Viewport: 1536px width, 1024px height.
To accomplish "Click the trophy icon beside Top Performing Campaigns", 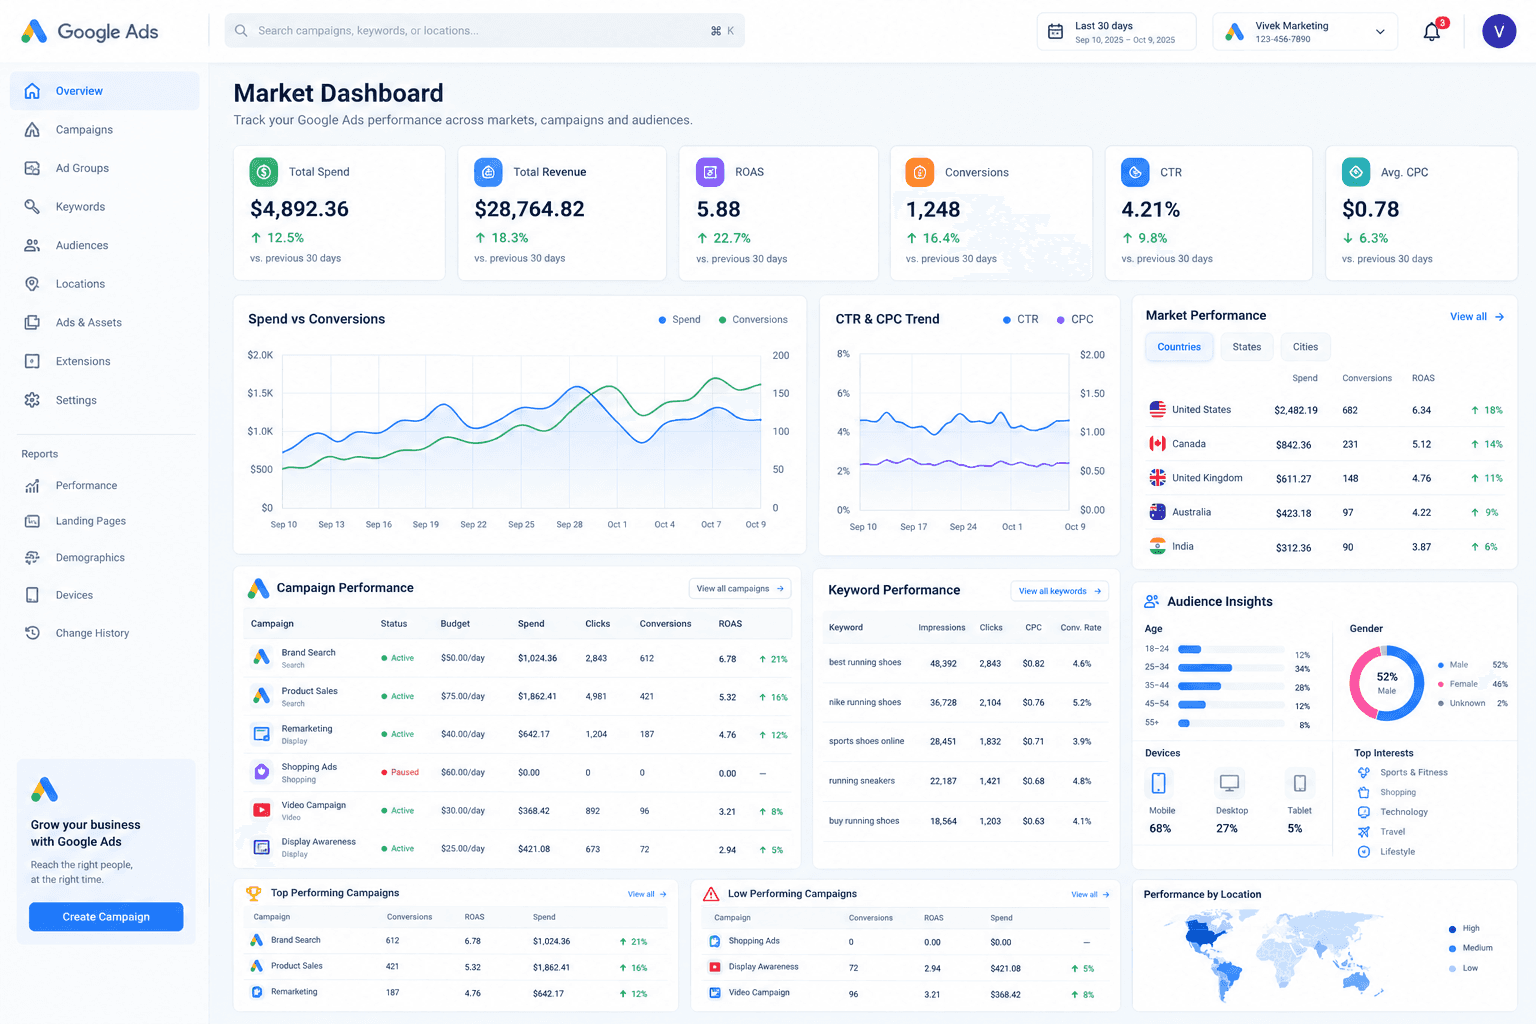I will (254, 893).
